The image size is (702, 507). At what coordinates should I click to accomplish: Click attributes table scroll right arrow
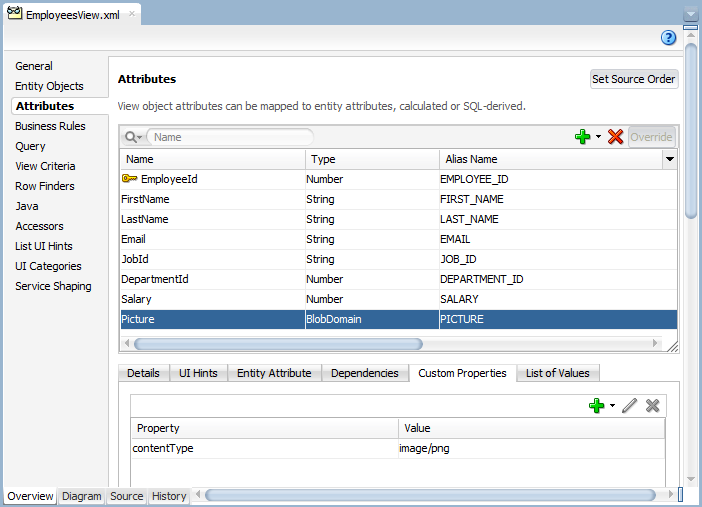click(655, 344)
